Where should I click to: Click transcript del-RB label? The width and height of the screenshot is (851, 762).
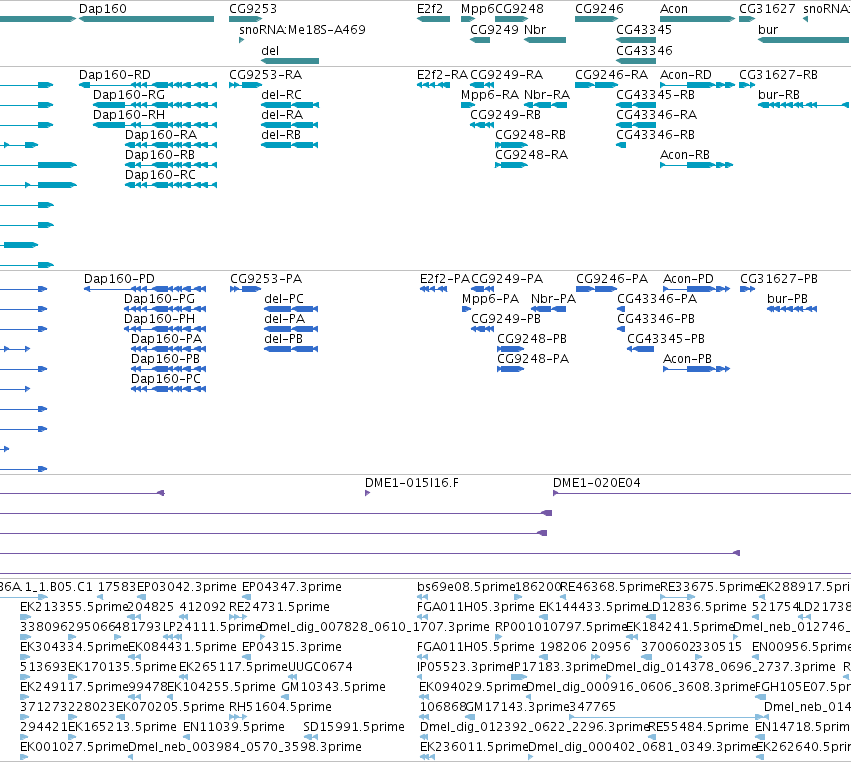pos(281,135)
